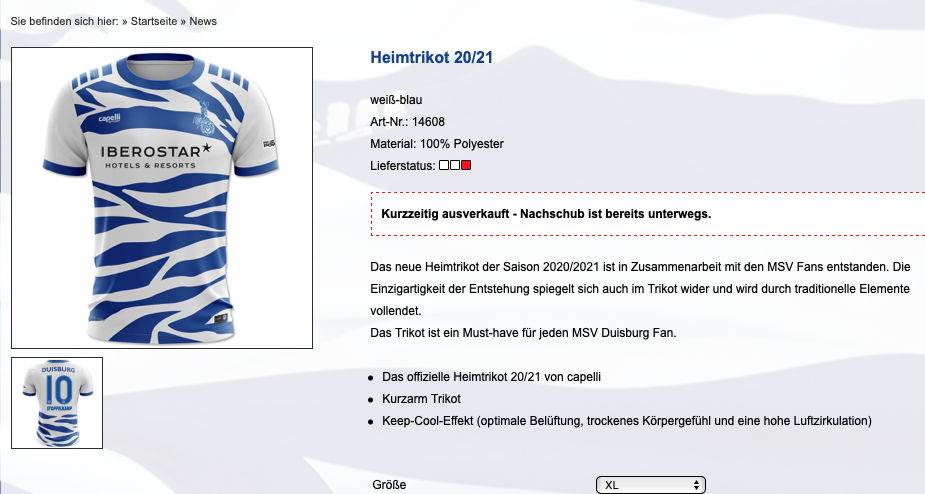Click the Material 100% Polyester line

(x=437, y=143)
